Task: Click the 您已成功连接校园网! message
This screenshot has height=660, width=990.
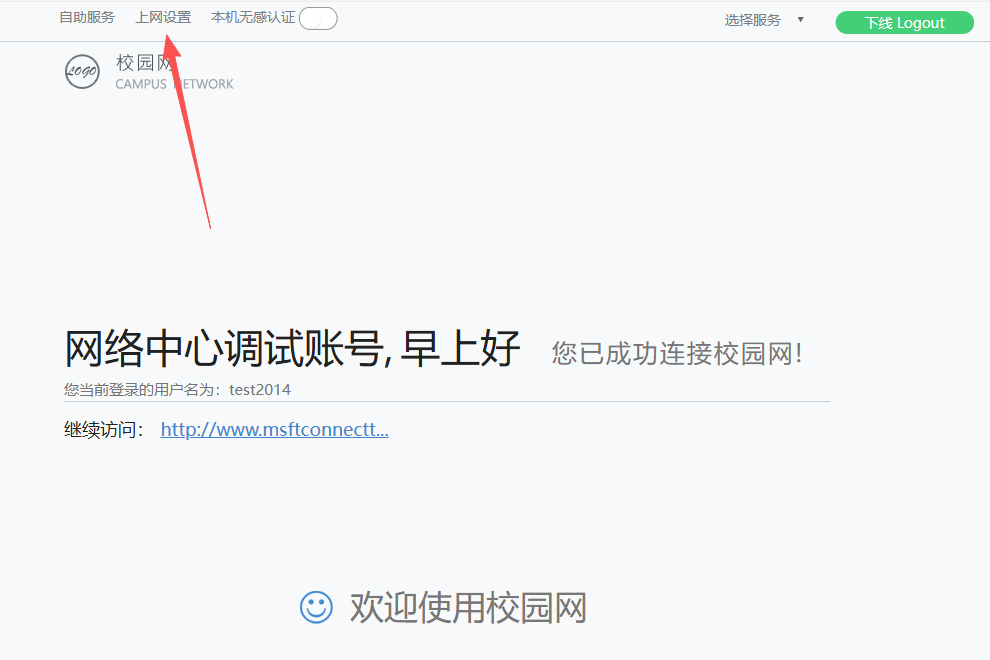Action: (677, 353)
